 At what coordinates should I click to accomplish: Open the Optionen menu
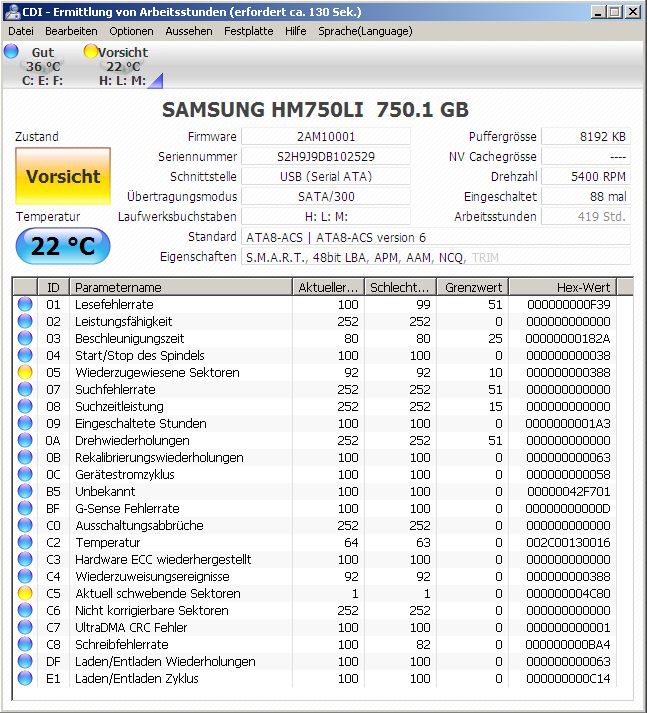pyautogui.click(x=131, y=31)
